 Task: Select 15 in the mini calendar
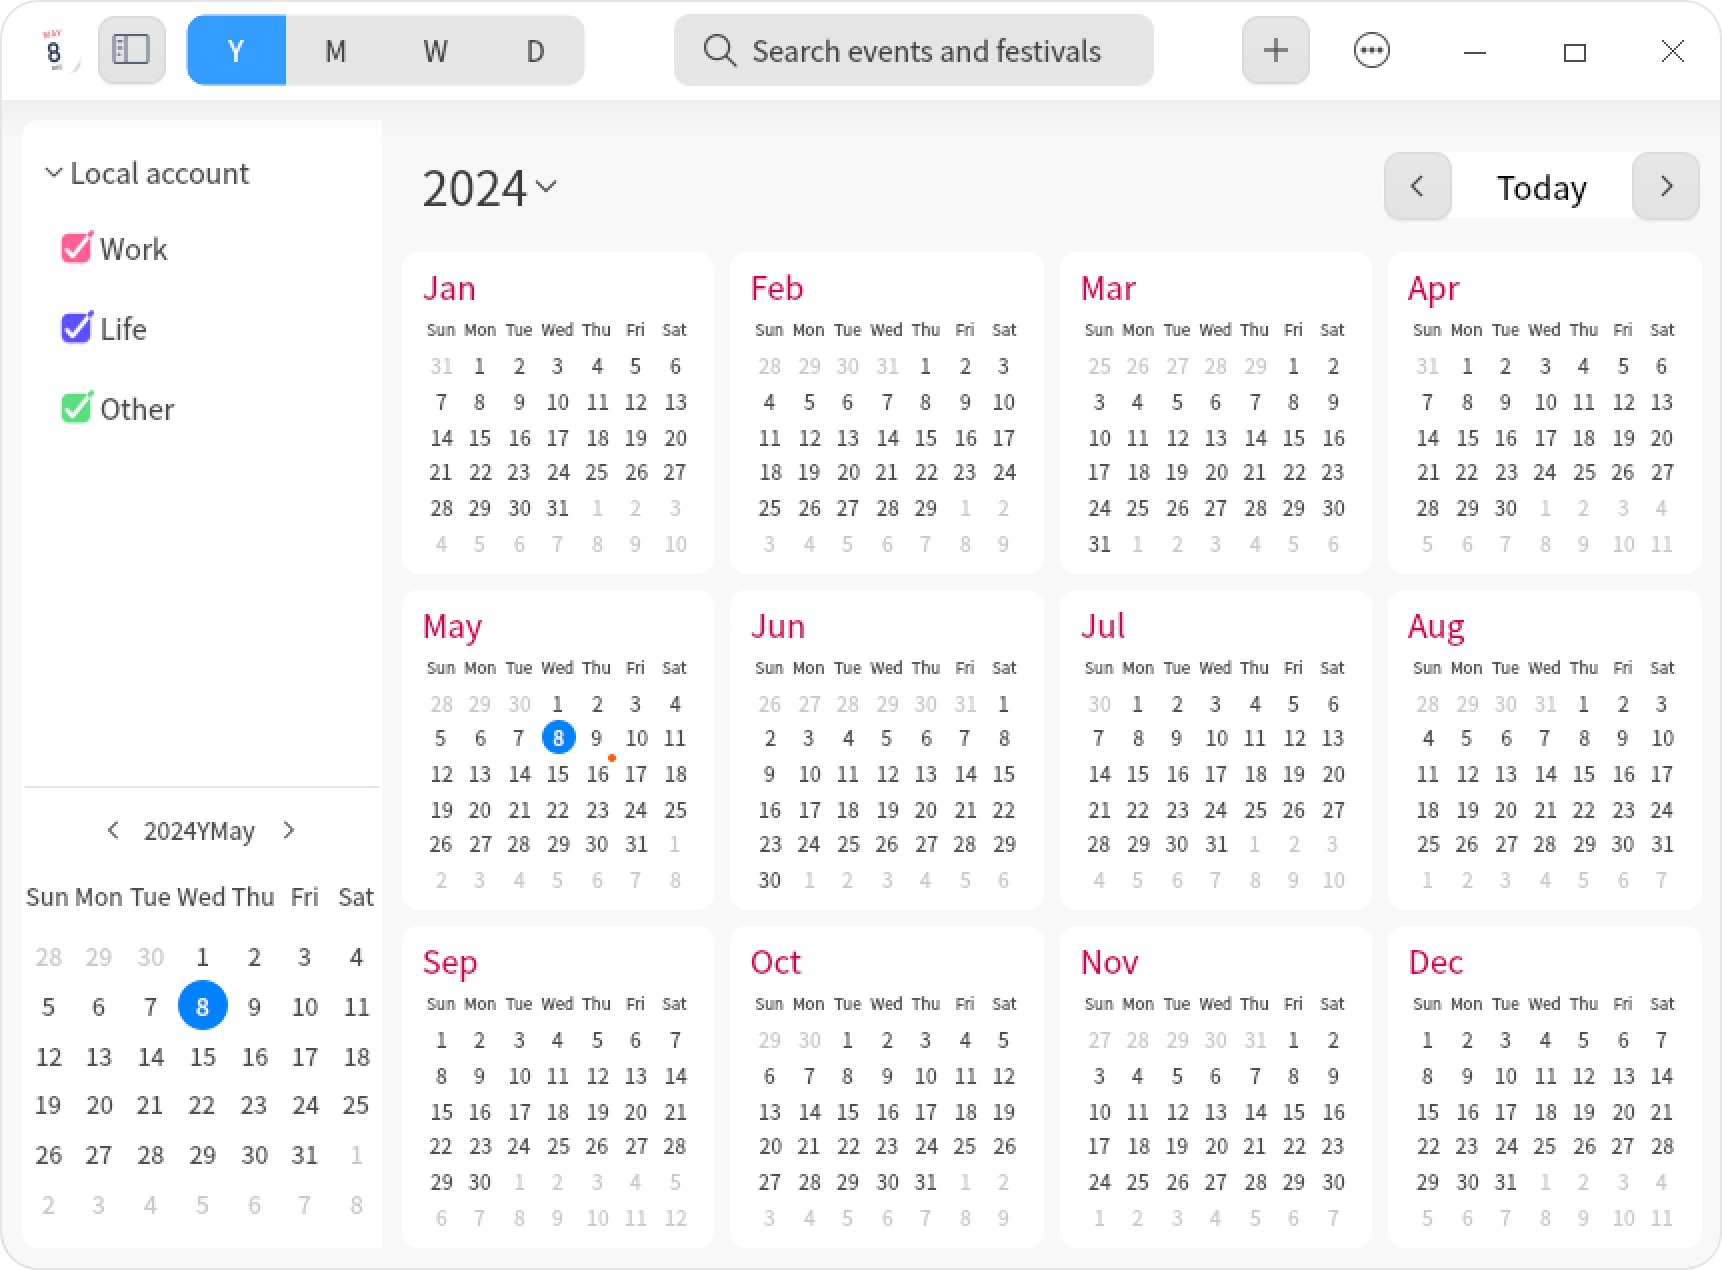(202, 1057)
